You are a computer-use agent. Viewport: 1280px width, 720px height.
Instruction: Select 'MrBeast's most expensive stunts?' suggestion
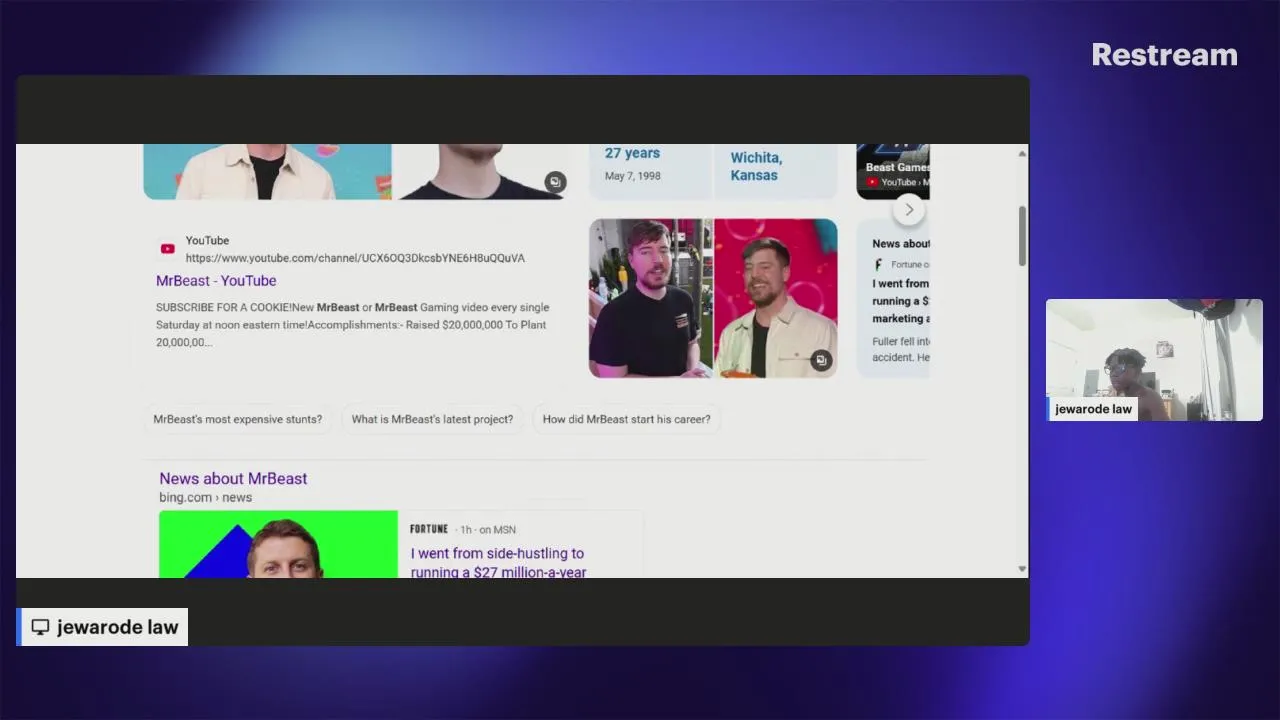point(237,419)
